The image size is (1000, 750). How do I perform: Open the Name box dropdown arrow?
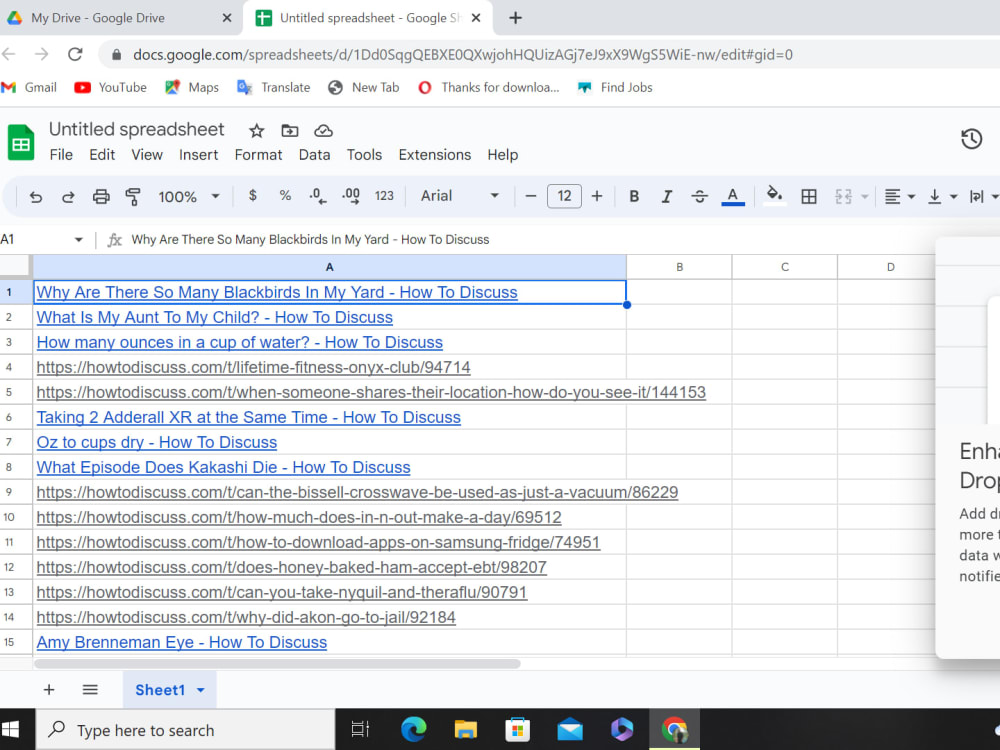[x=78, y=240]
